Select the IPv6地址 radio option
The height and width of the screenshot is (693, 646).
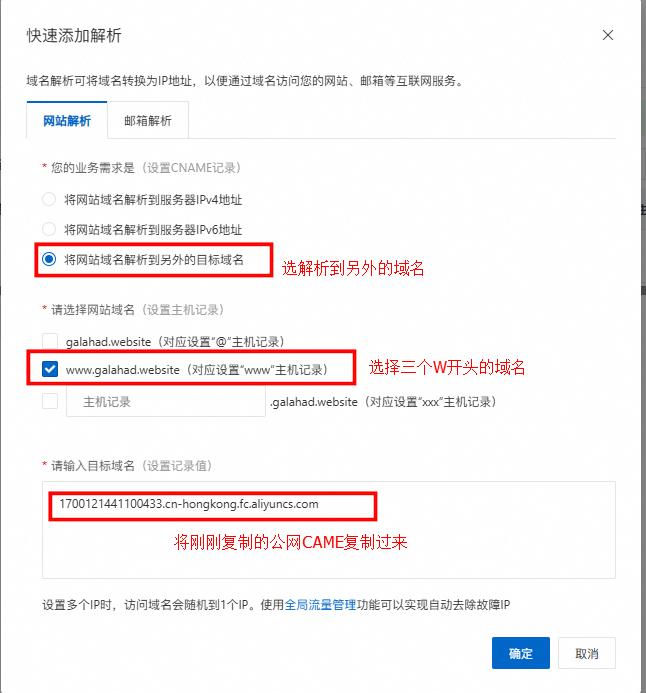(49, 229)
